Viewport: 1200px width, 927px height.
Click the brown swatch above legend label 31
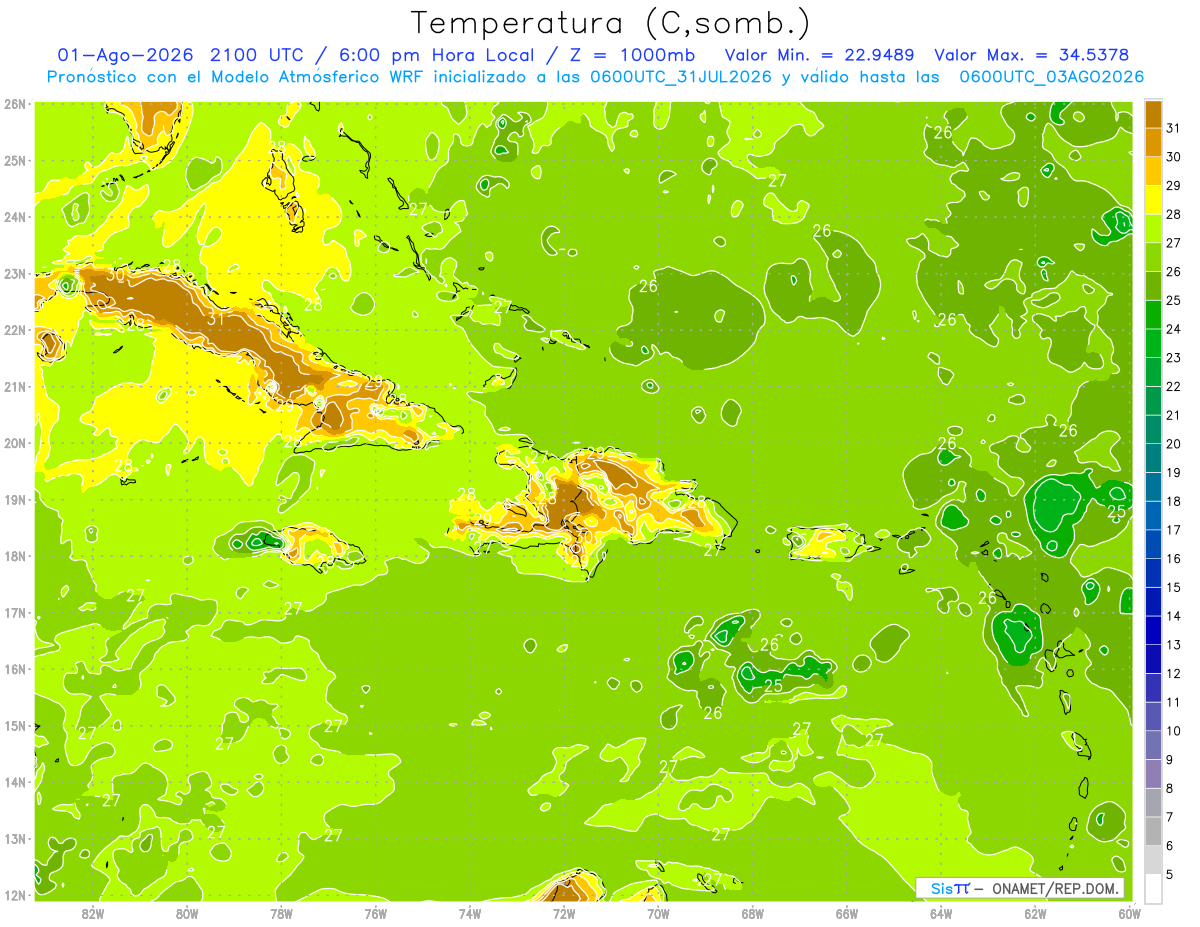(x=1153, y=114)
